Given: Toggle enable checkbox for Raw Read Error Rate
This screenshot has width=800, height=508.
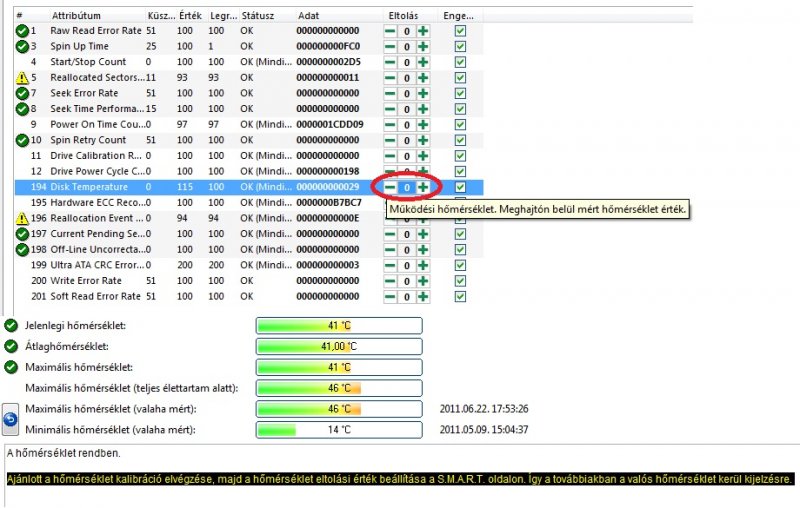Looking at the screenshot, I should click(460, 31).
